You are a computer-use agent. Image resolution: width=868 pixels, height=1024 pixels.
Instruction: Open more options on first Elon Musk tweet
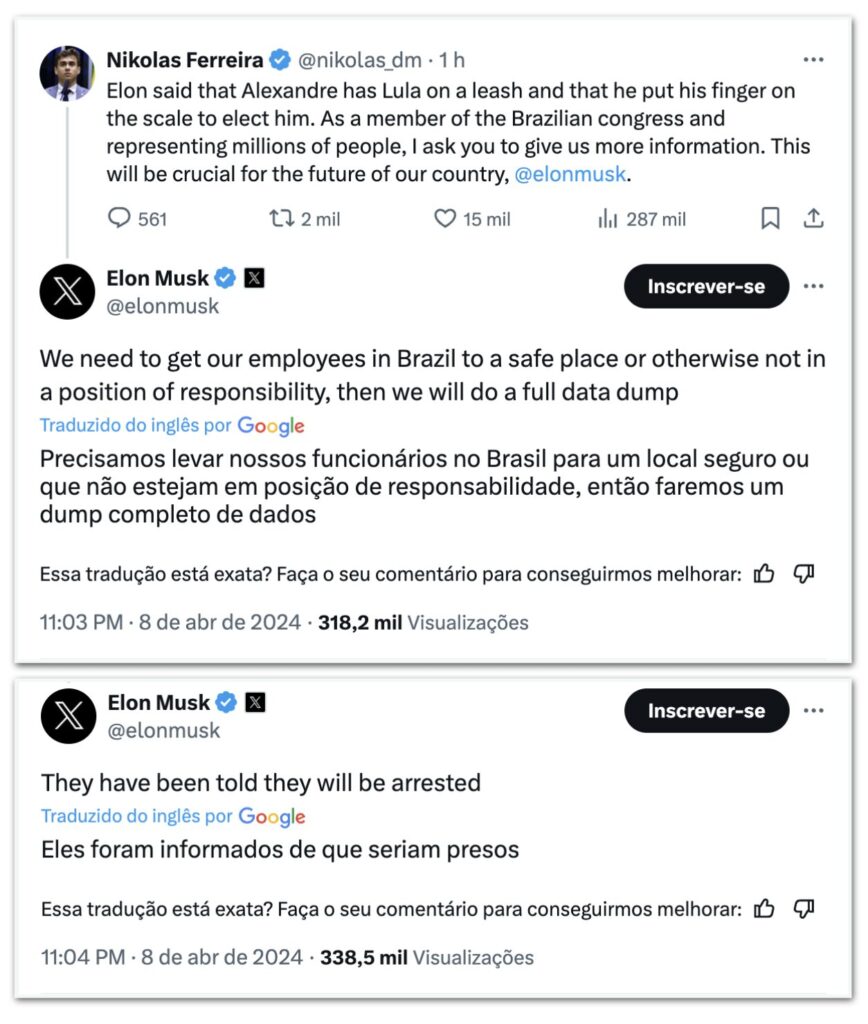(x=813, y=286)
